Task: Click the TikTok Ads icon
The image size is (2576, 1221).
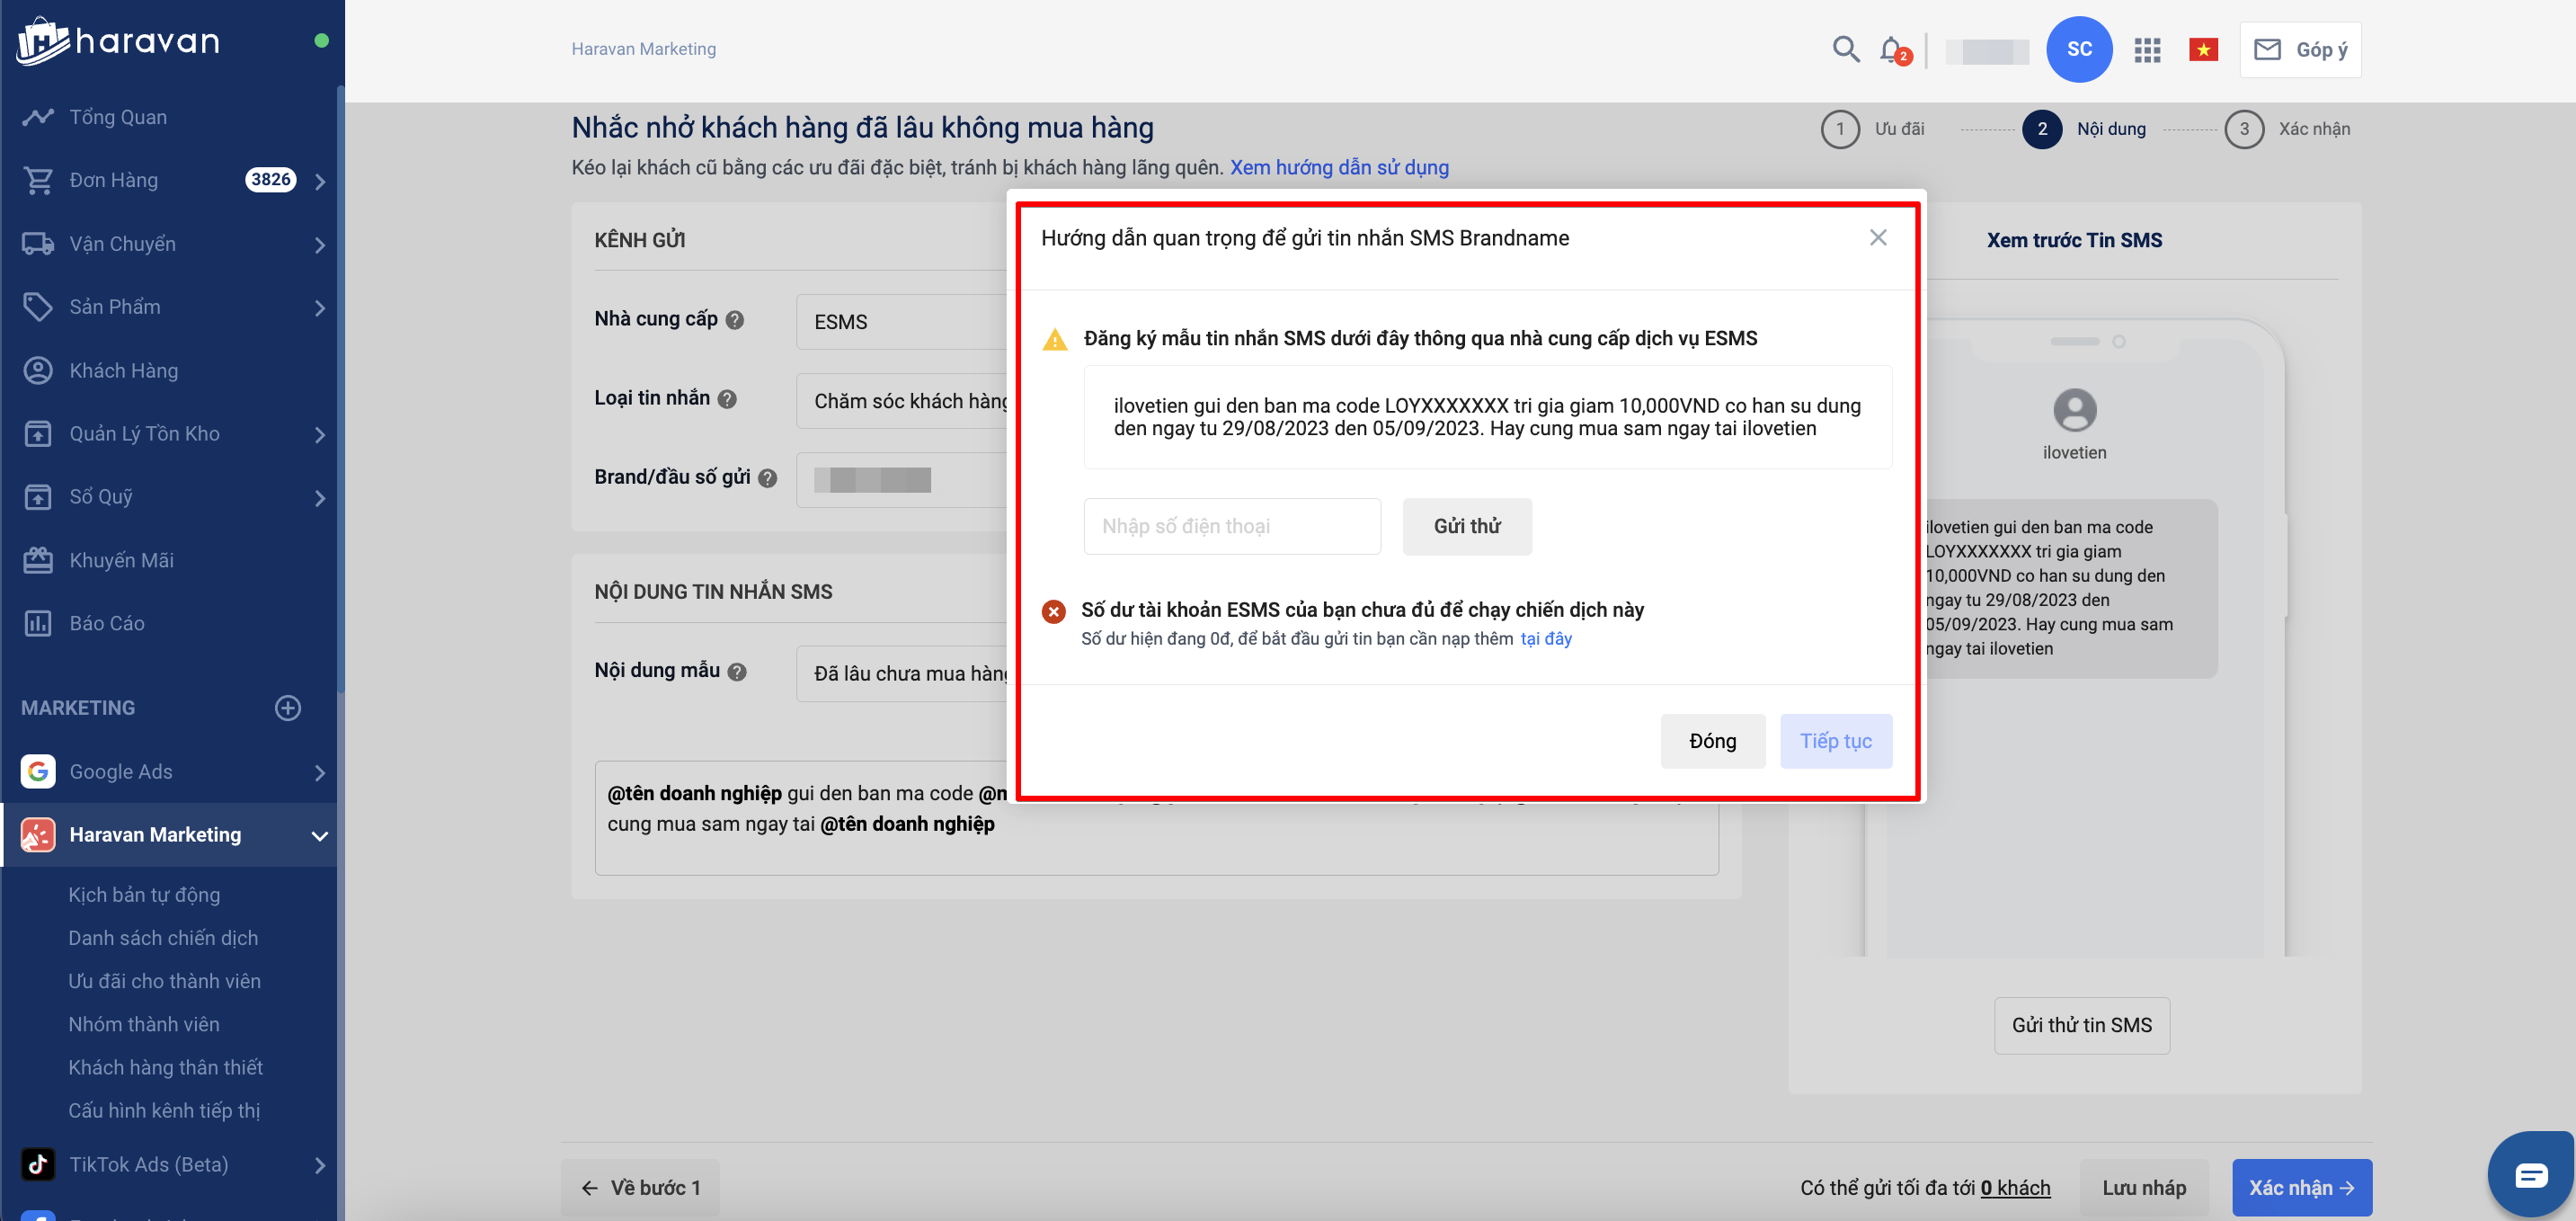Action: point(38,1164)
